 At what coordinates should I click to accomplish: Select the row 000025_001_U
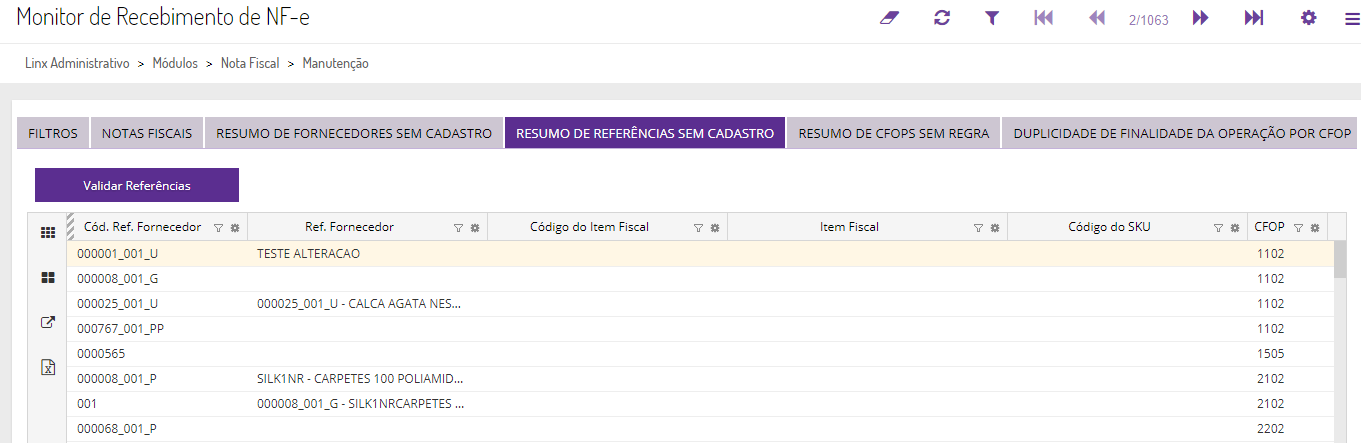(118, 303)
